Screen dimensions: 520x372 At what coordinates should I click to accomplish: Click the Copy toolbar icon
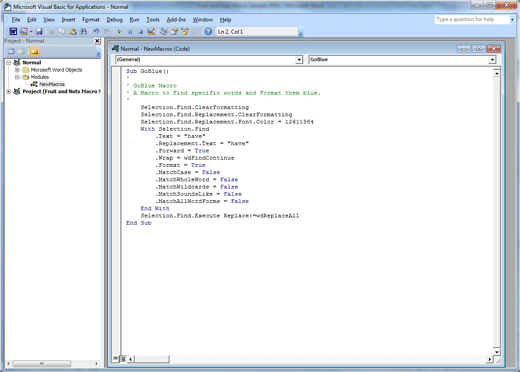(62, 32)
